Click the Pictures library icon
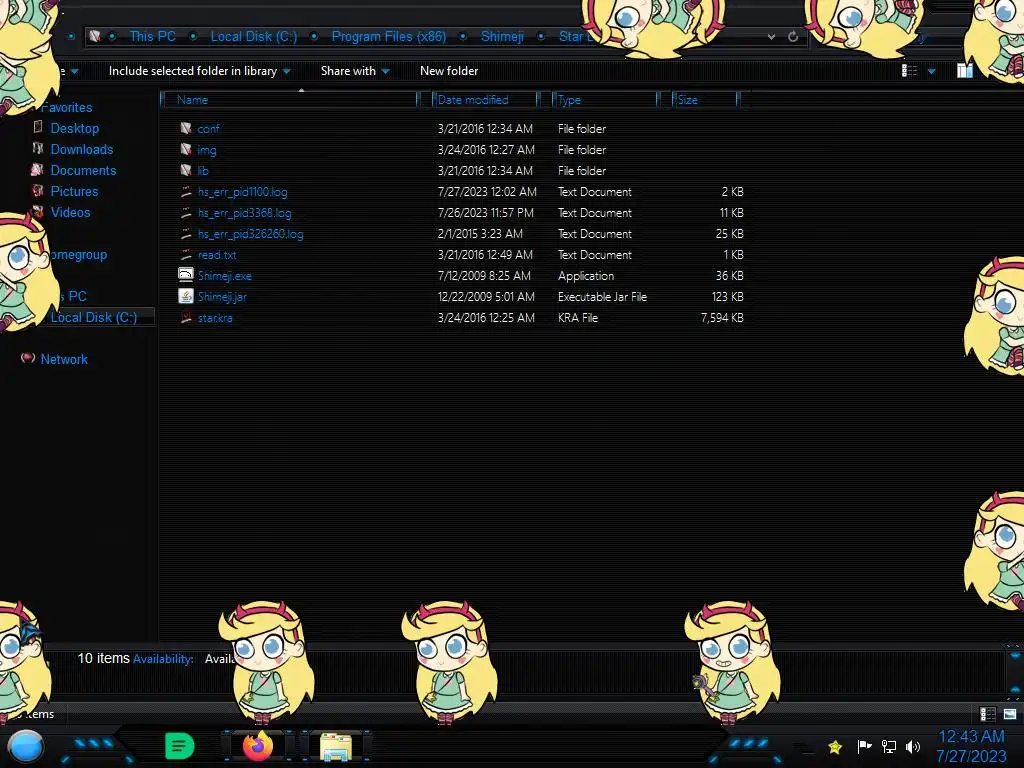1024x768 pixels. (x=38, y=191)
